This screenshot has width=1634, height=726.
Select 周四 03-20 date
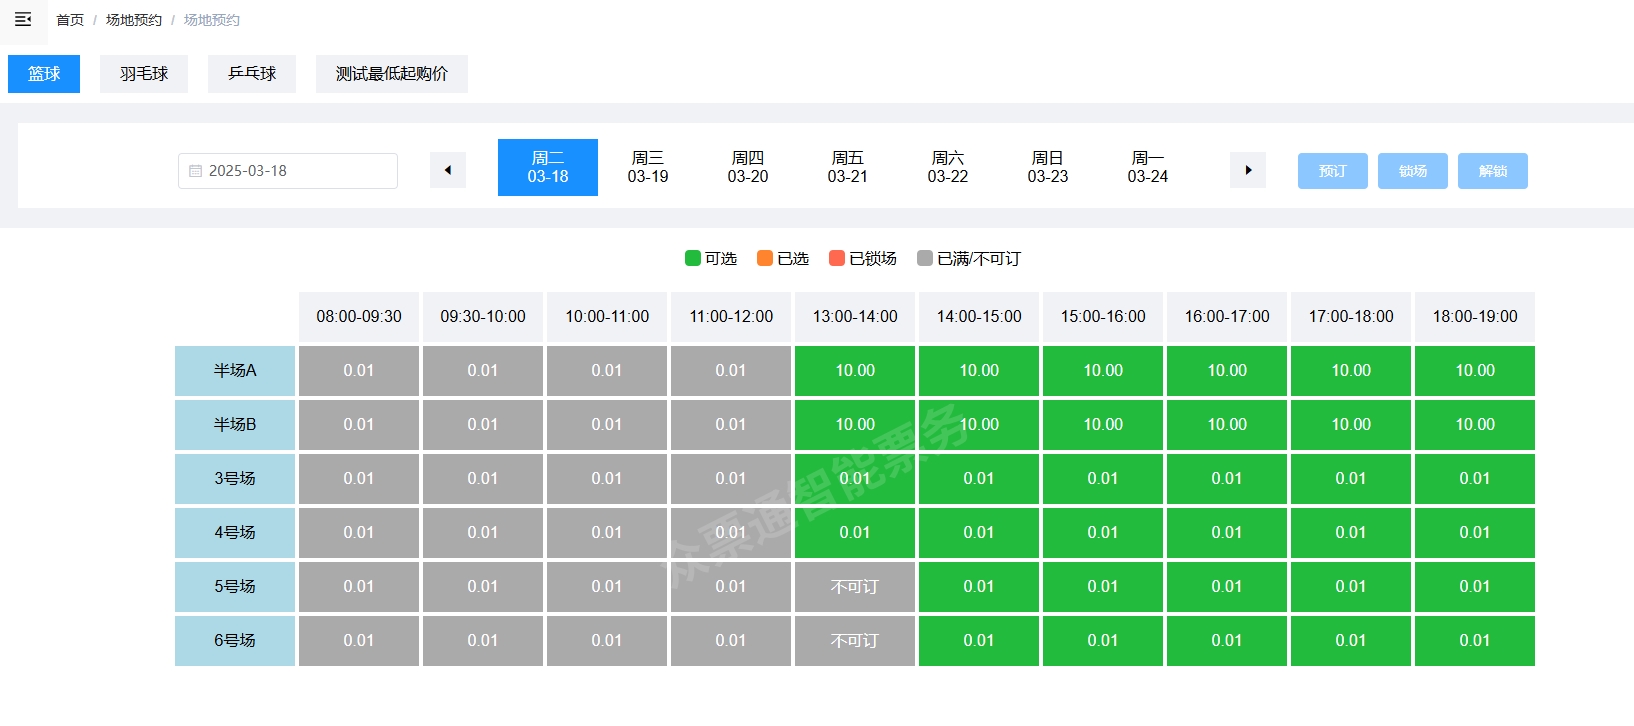pyautogui.click(x=748, y=167)
